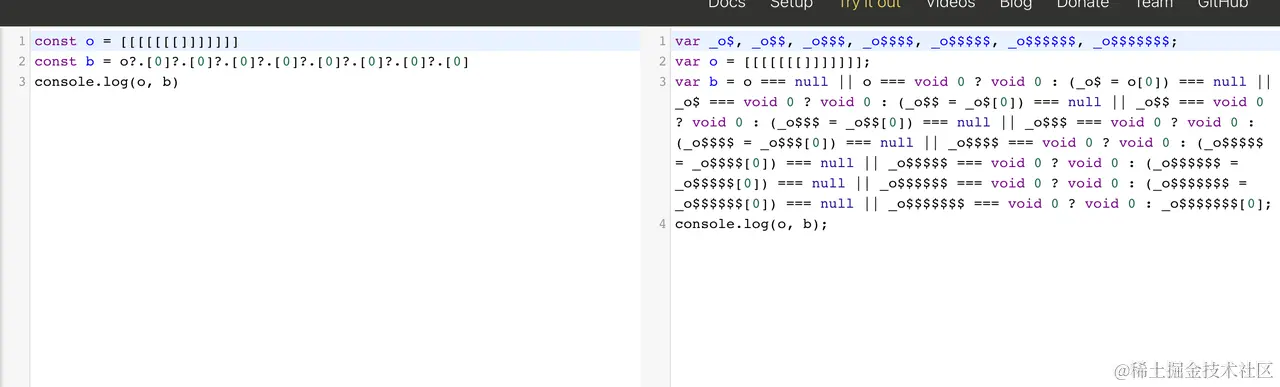Screen dimensions: 1280x387
Task: Select the Try it out tab
Action: click(870, 5)
